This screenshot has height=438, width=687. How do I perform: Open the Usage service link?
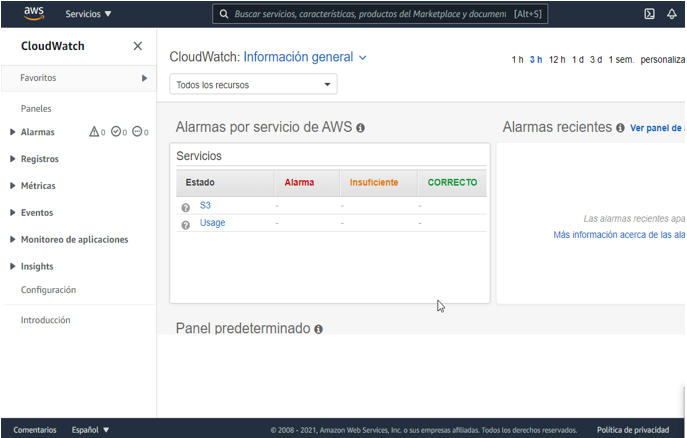click(x=212, y=223)
